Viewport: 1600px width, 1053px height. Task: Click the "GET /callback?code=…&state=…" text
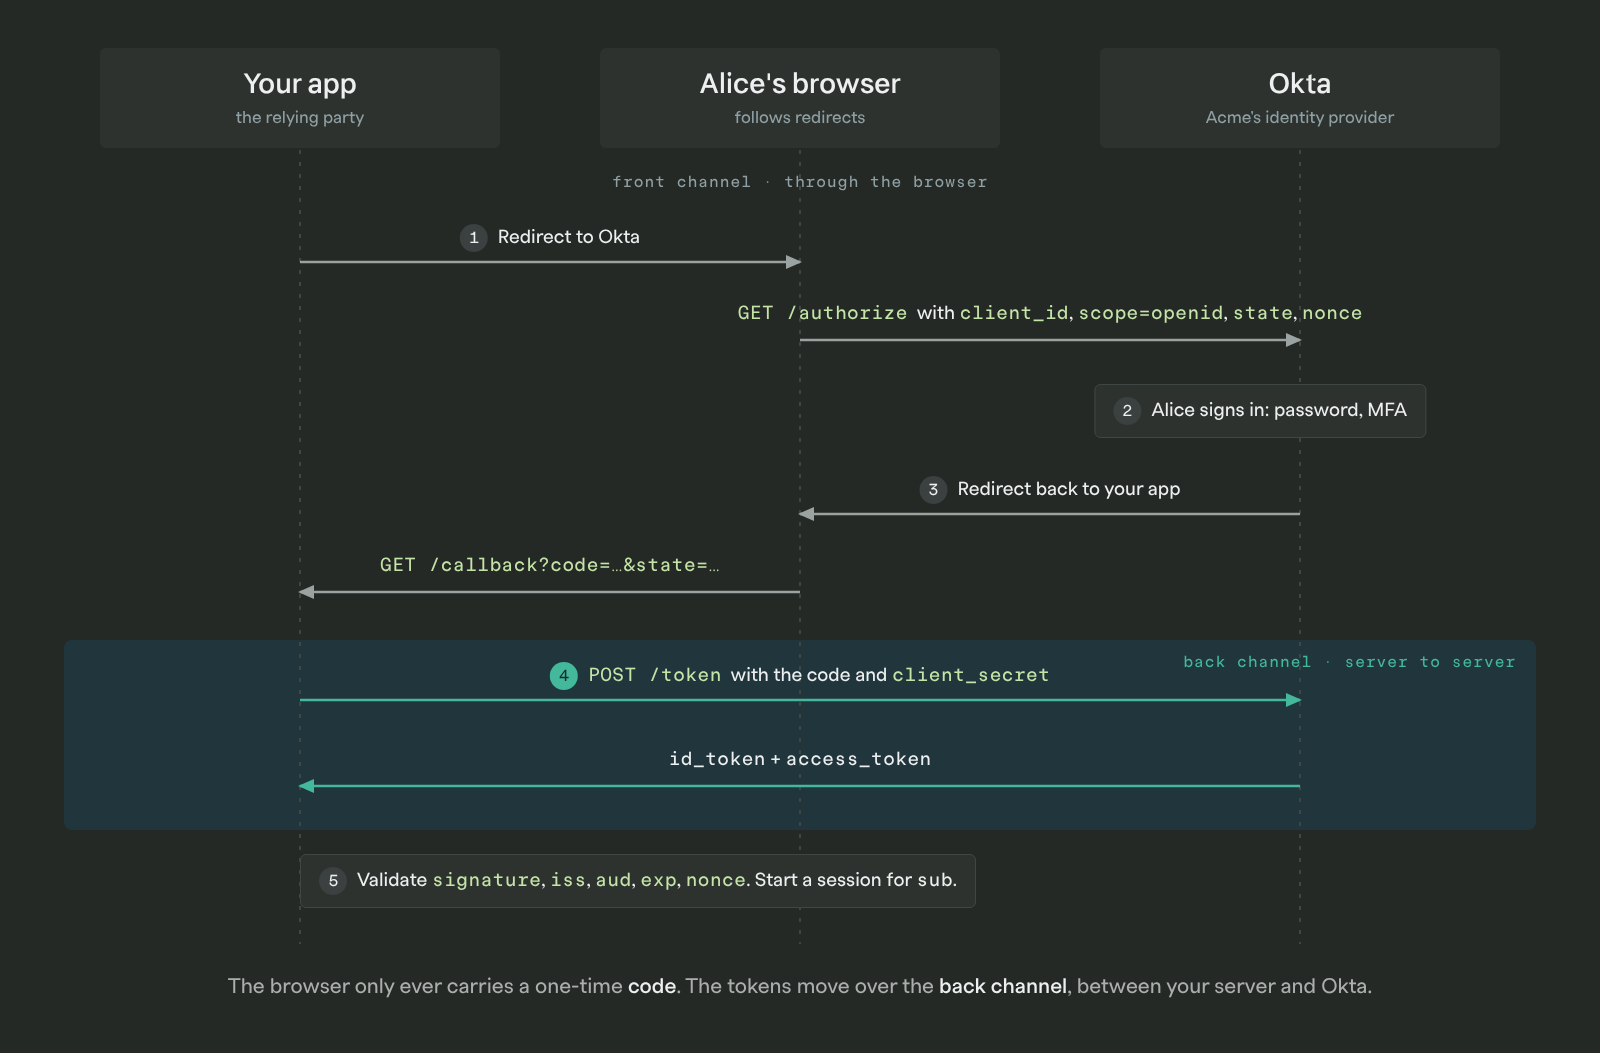click(x=549, y=565)
